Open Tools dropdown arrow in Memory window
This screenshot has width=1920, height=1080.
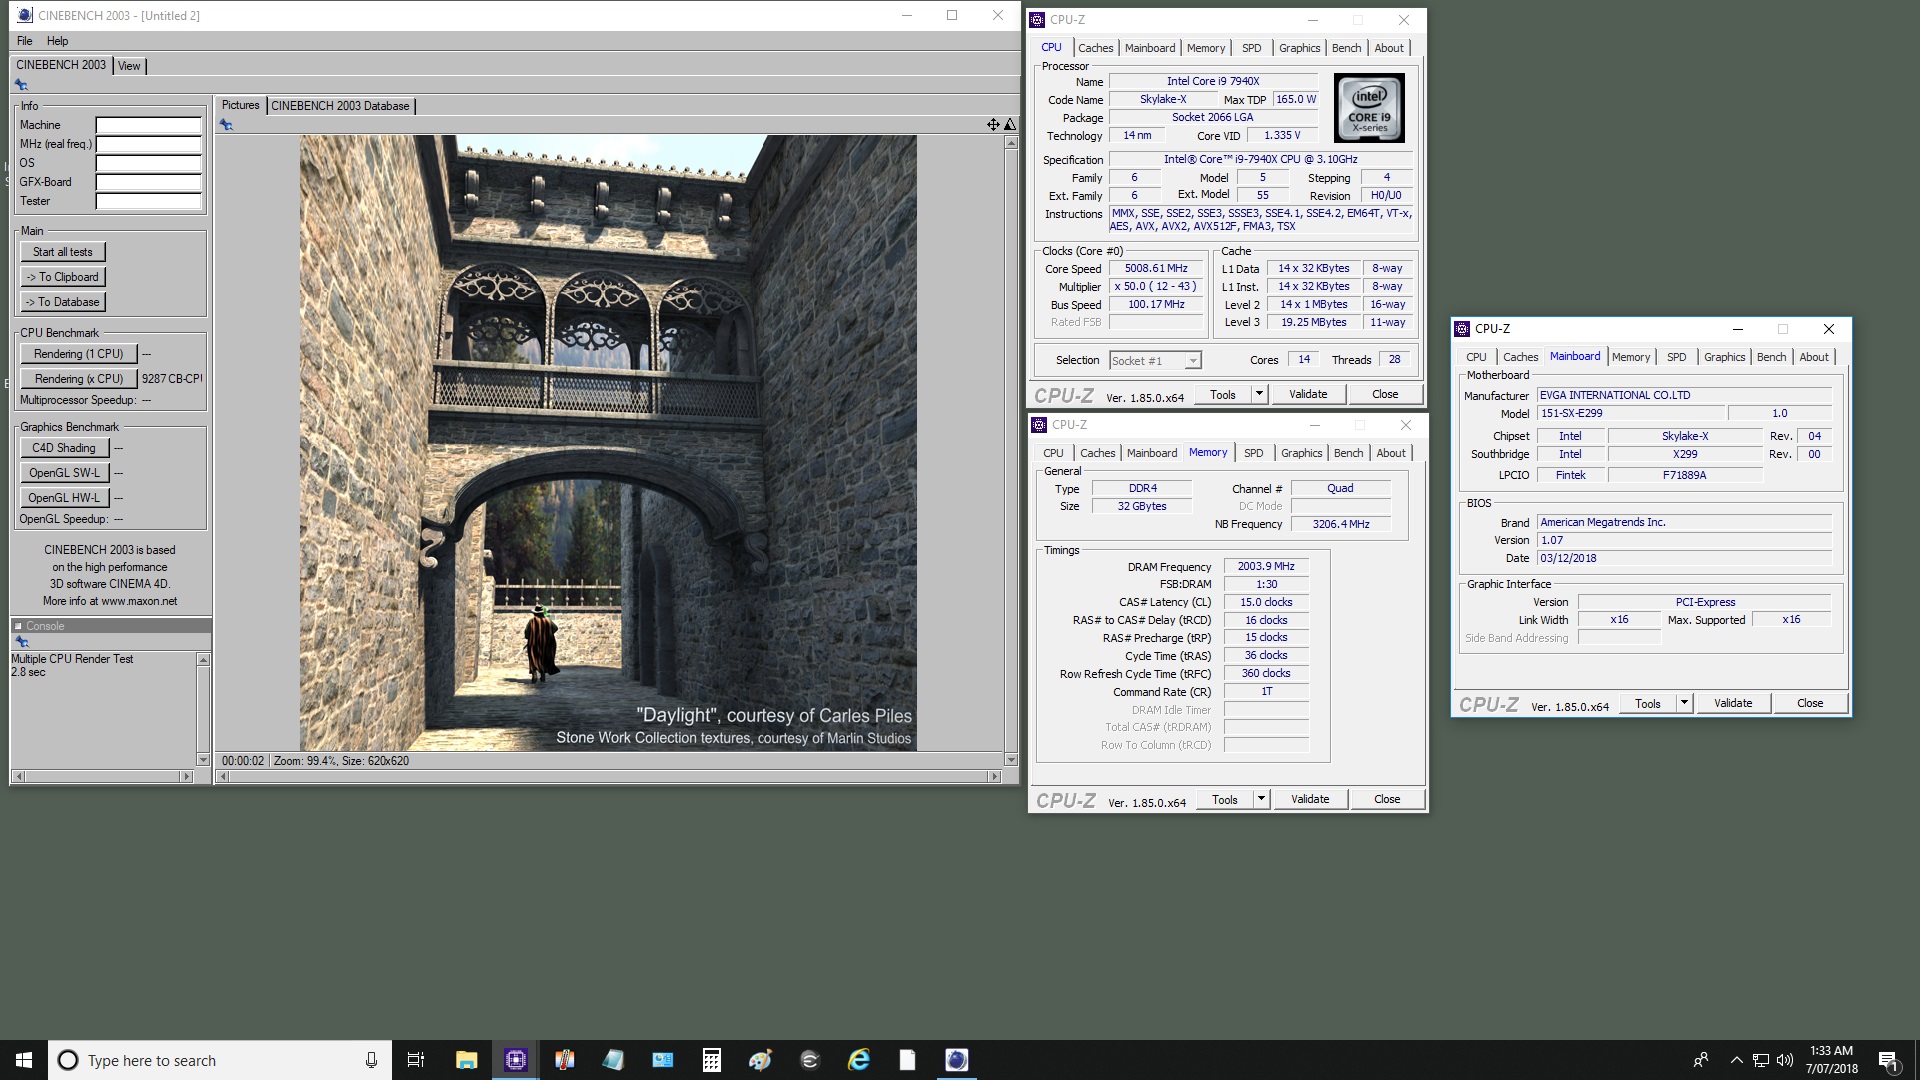[1261, 799]
